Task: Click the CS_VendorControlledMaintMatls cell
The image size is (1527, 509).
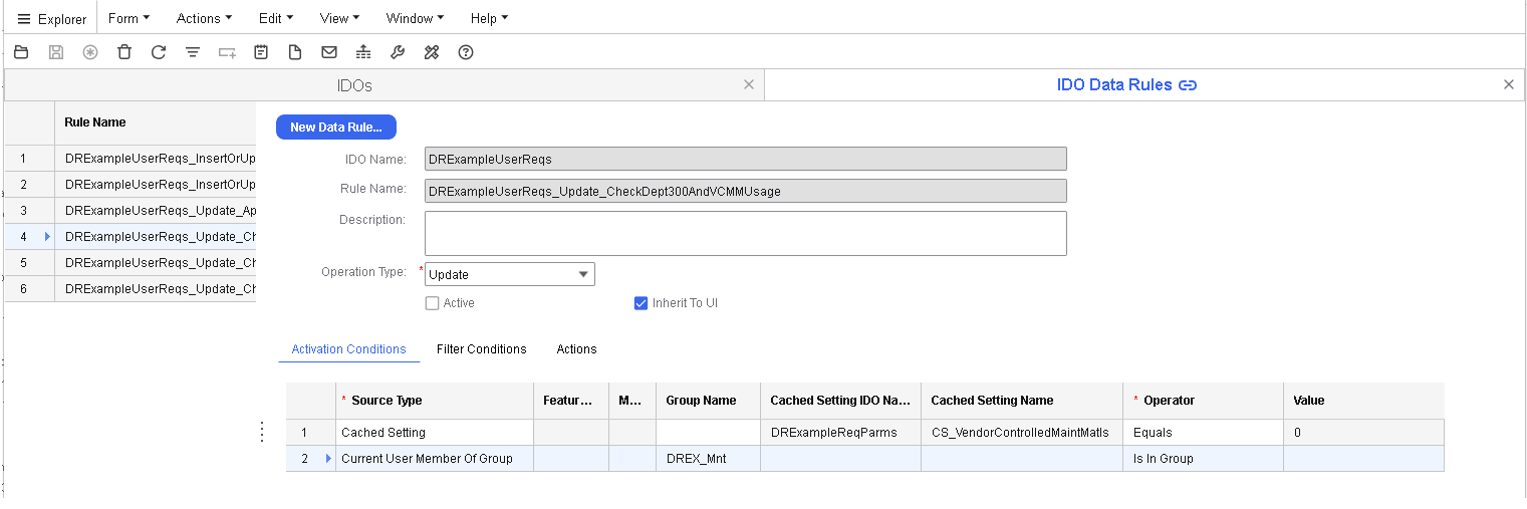Action: [1022, 433]
